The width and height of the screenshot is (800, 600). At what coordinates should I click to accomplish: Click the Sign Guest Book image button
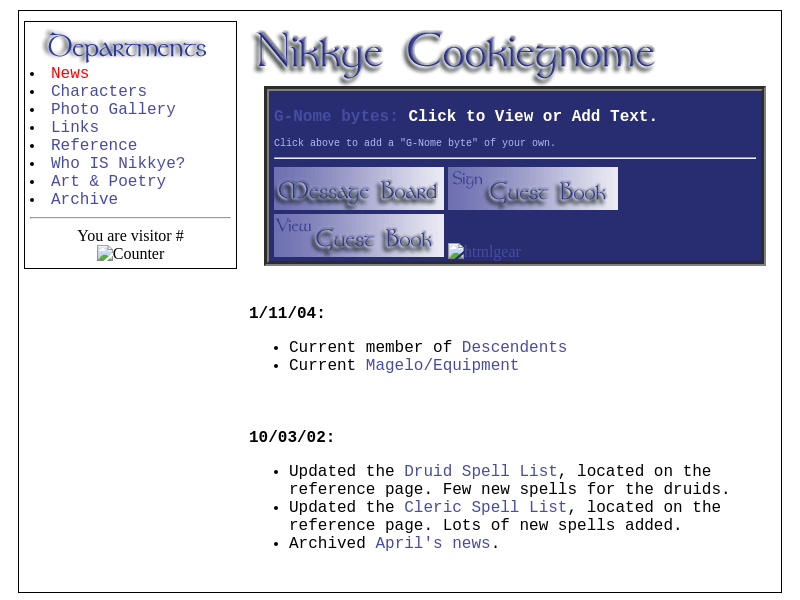tap(532, 189)
